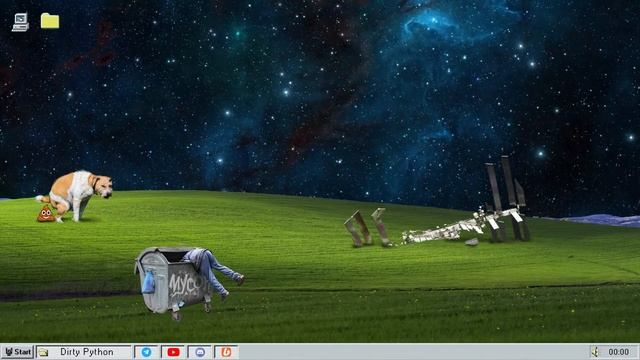Screen dimensions: 640x360
Task: Open the yellow folder desktop icon
Action: pos(50,21)
